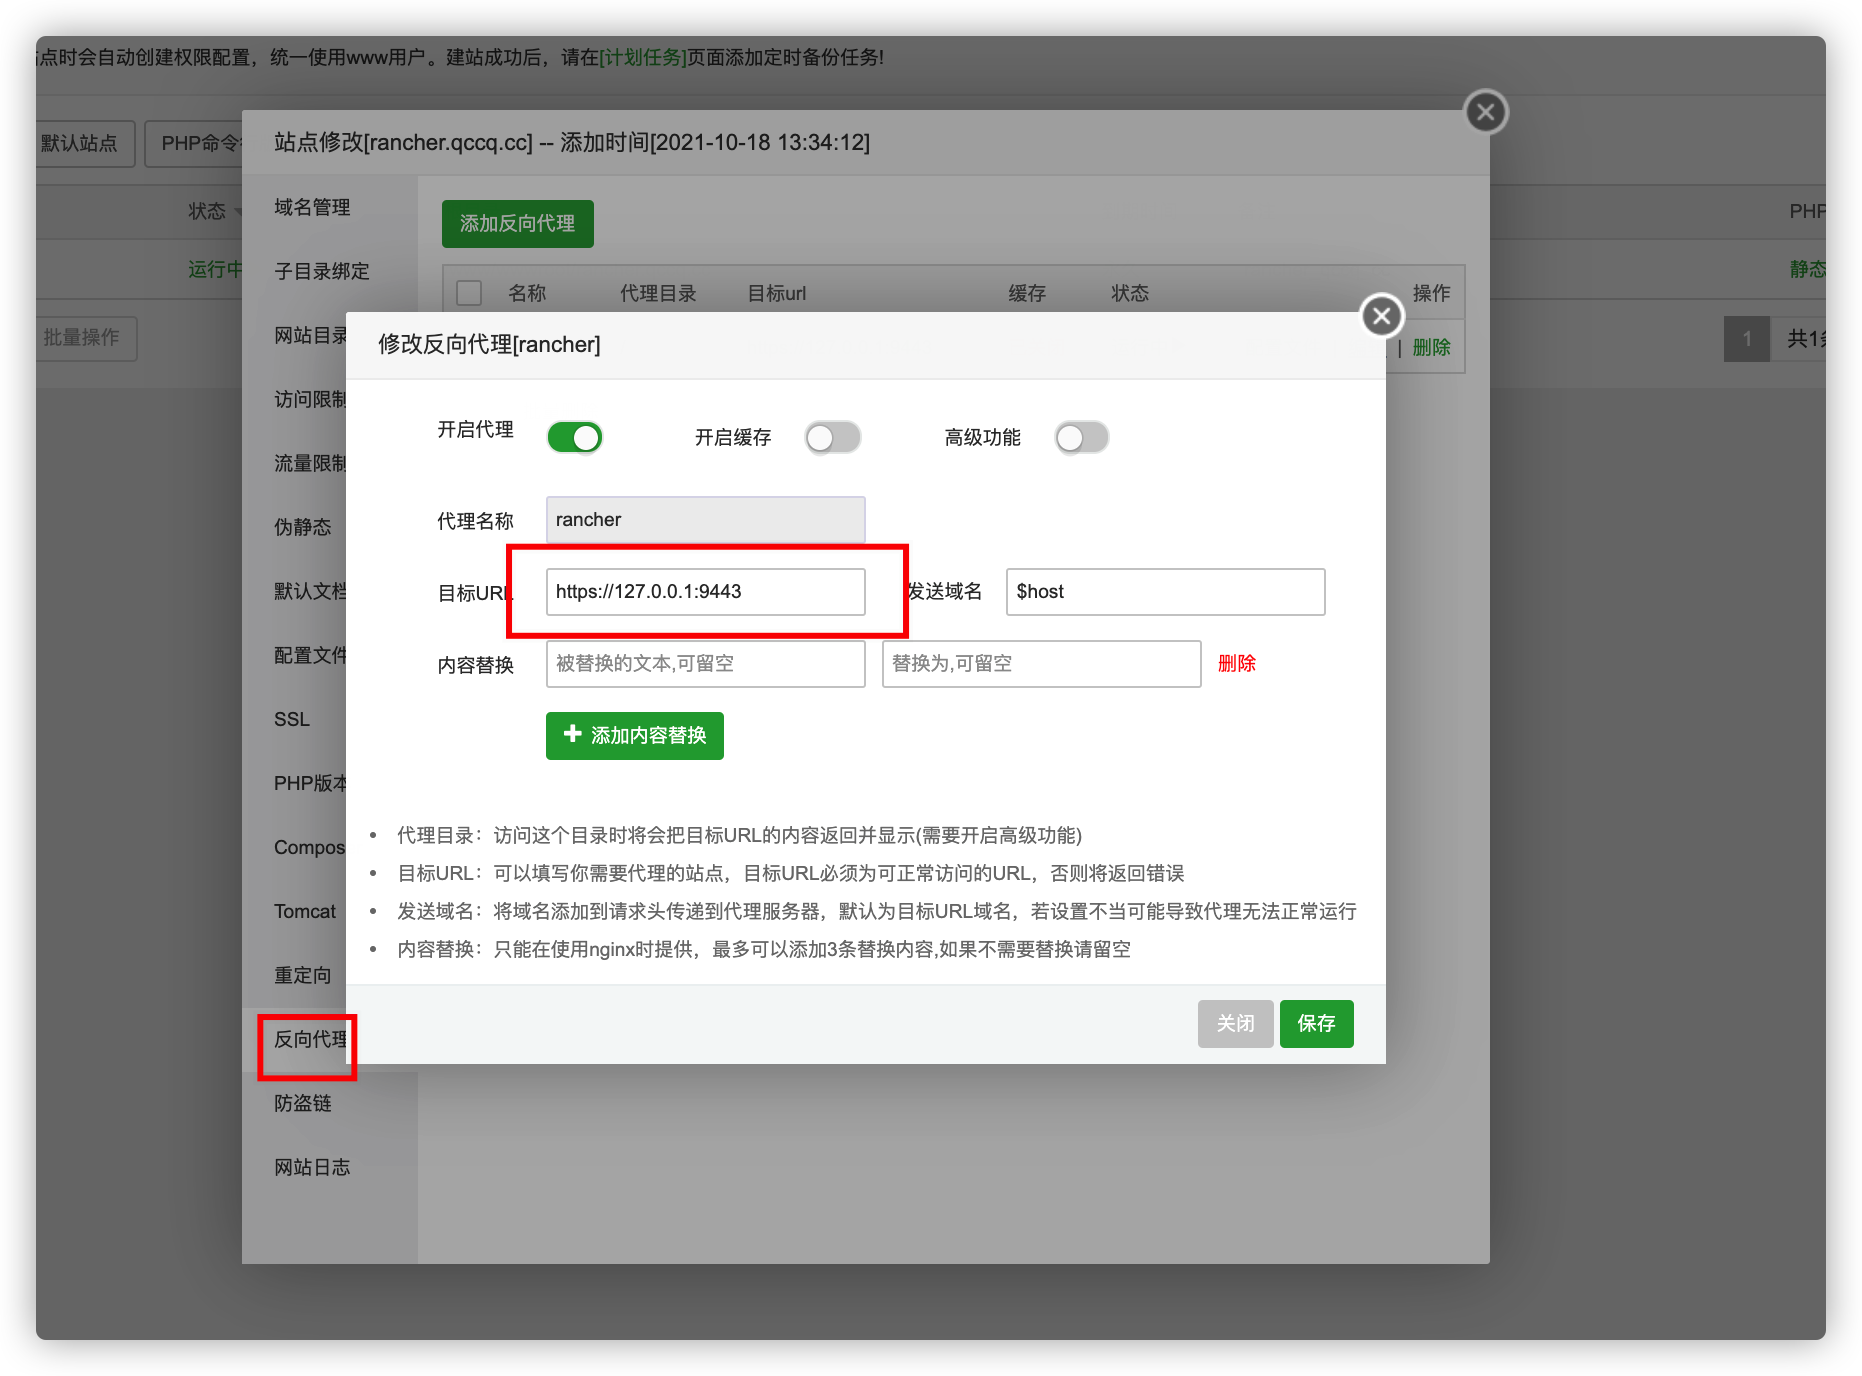Open the 网站目录 sidebar tab
1862x1376 pixels.
click(x=310, y=336)
